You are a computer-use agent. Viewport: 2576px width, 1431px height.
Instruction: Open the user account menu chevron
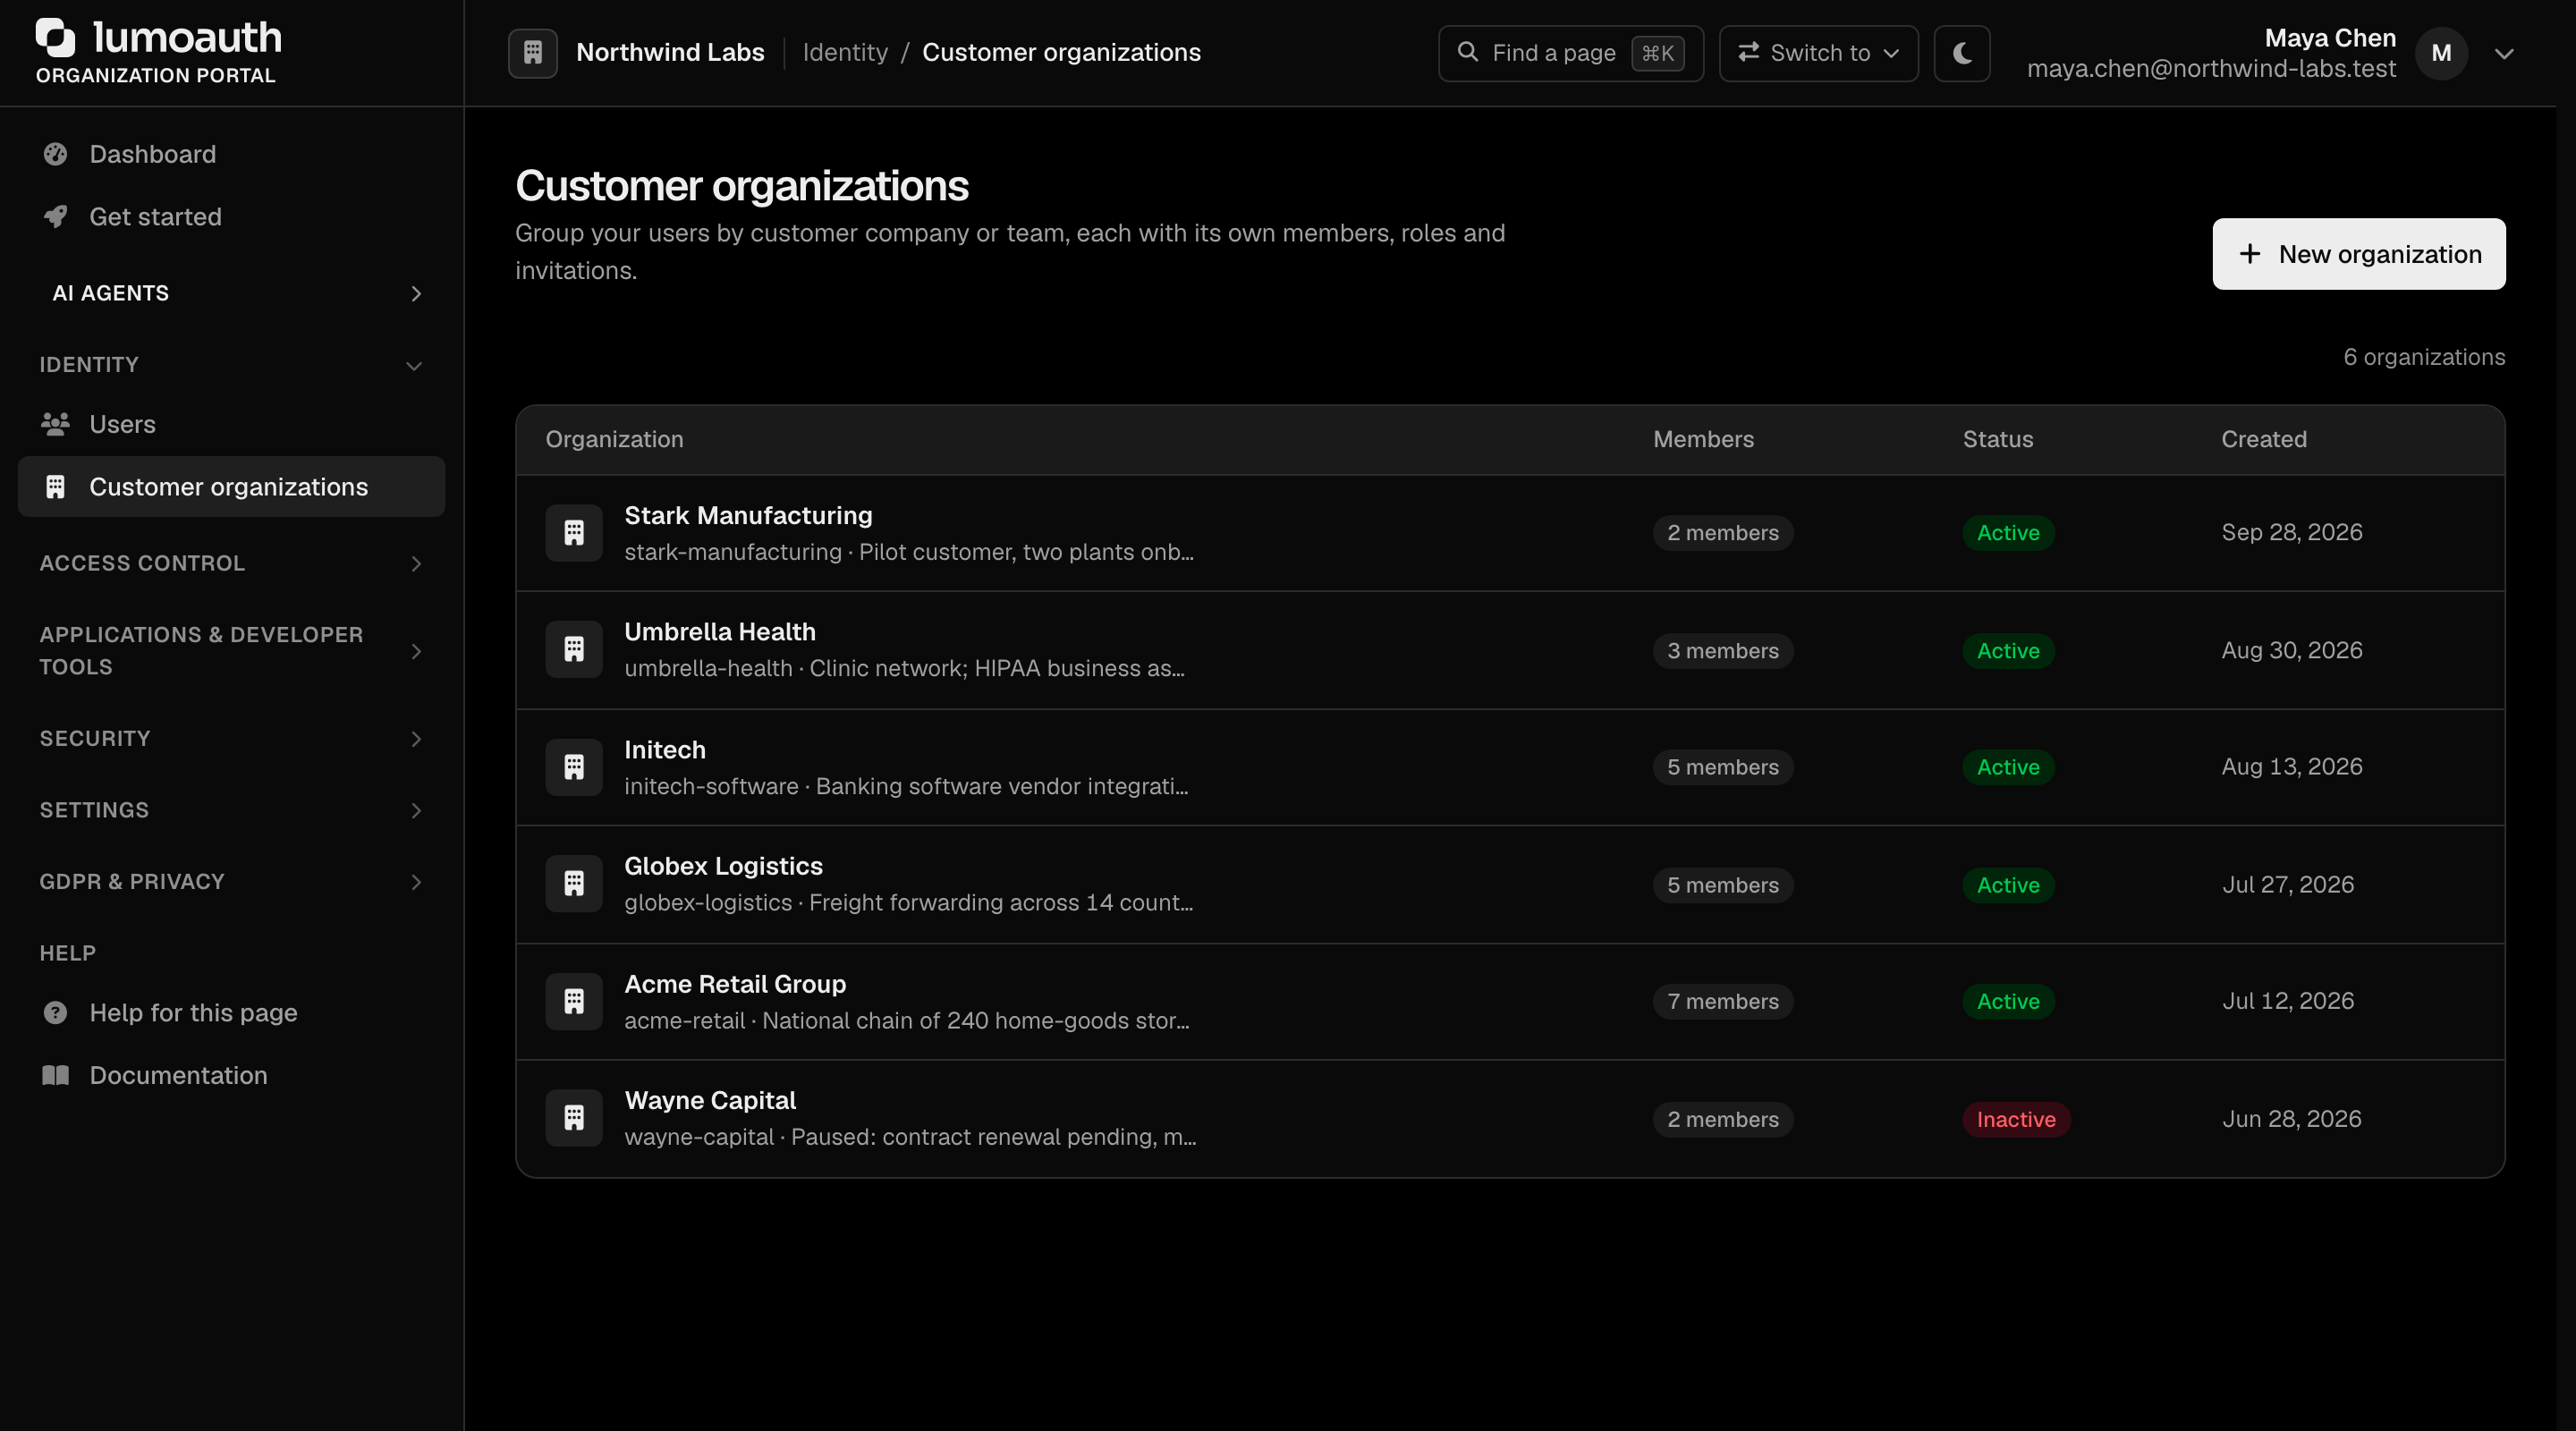coord(2504,54)
